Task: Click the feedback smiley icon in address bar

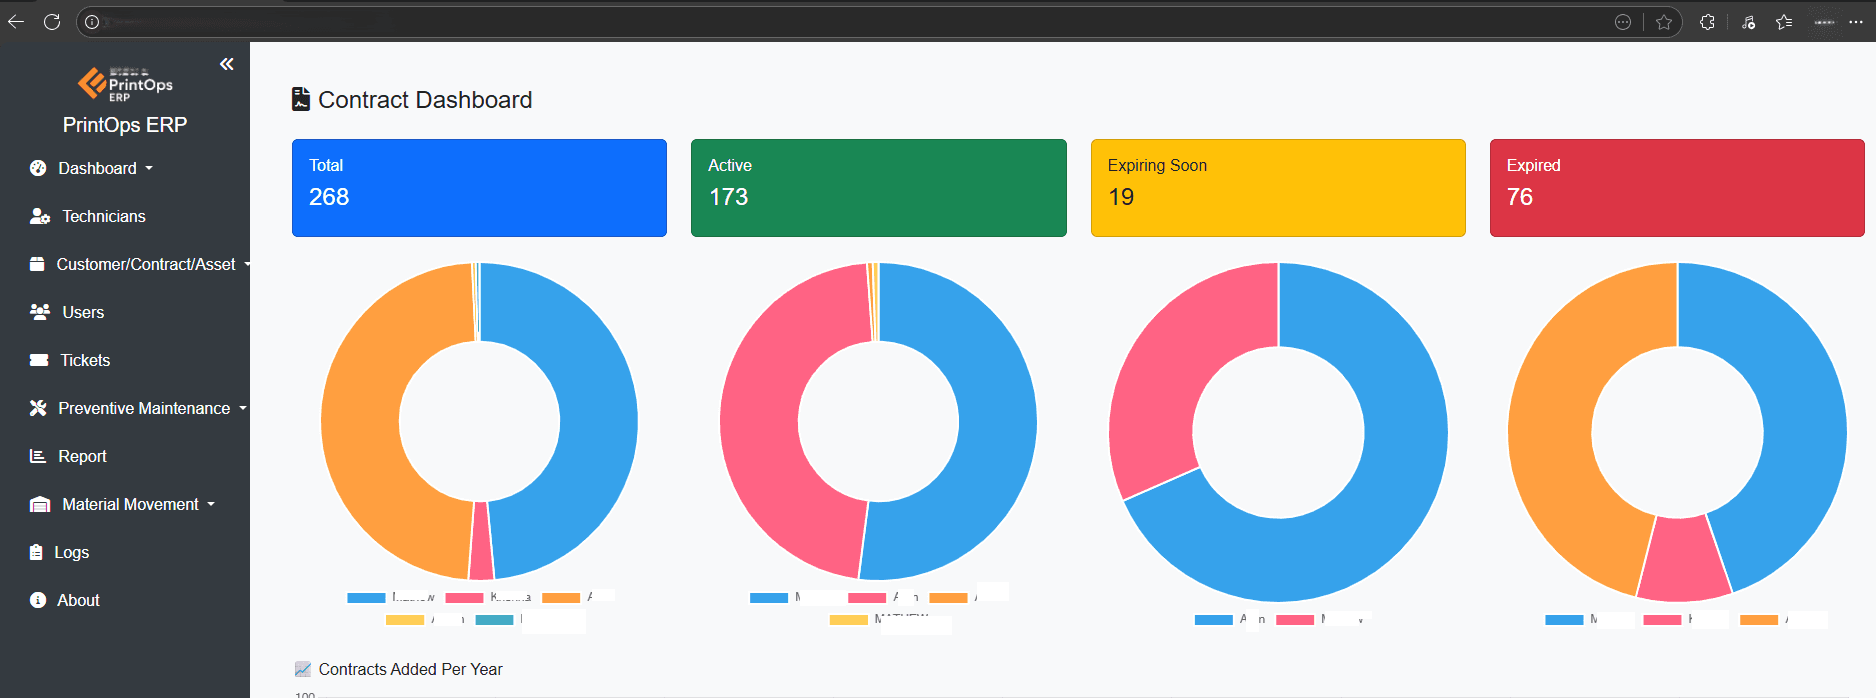Action: coord(1623,22)
